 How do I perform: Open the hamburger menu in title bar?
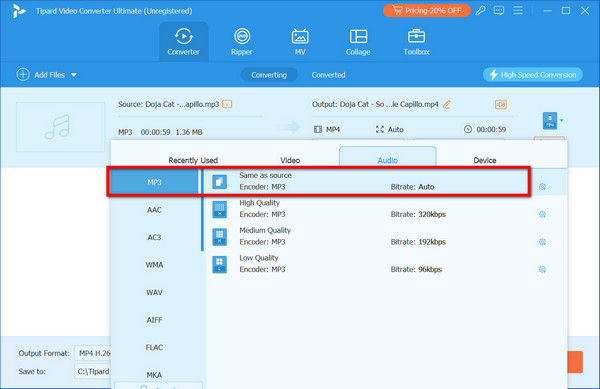point(518,11)
